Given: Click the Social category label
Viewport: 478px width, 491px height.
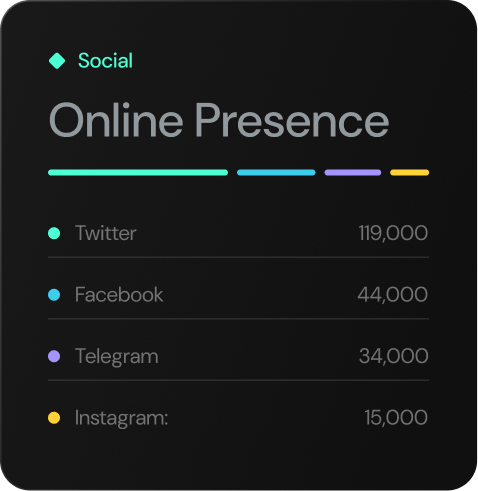Looking at the screenshot, I should pyautogui.click(x=105, y=61).
